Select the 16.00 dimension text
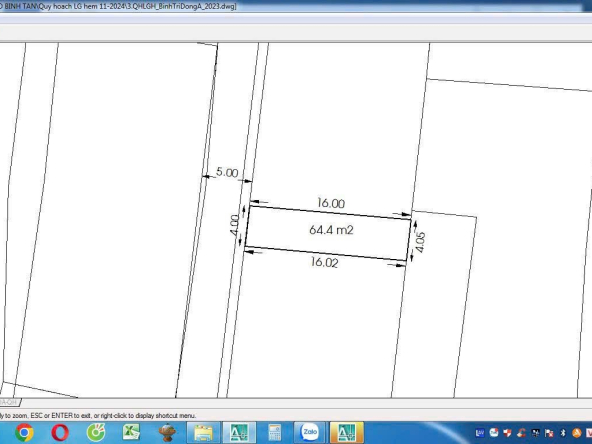This screenshot has width=592, height=444. 331,203
